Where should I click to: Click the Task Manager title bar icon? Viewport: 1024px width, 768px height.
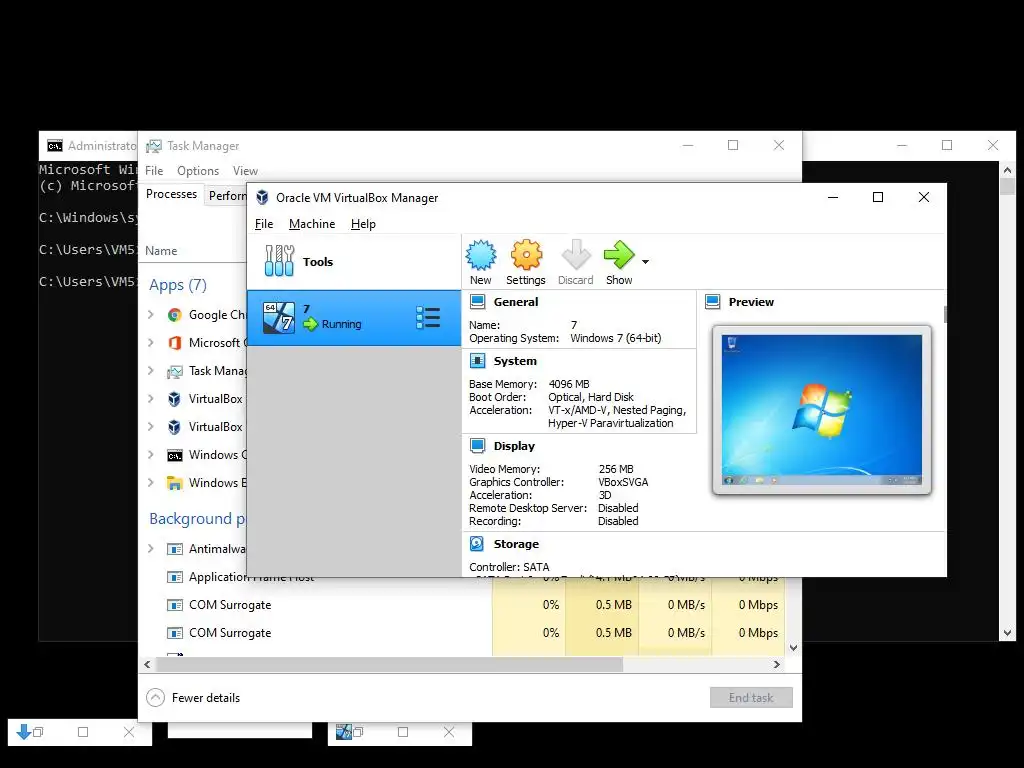(154, 146)
